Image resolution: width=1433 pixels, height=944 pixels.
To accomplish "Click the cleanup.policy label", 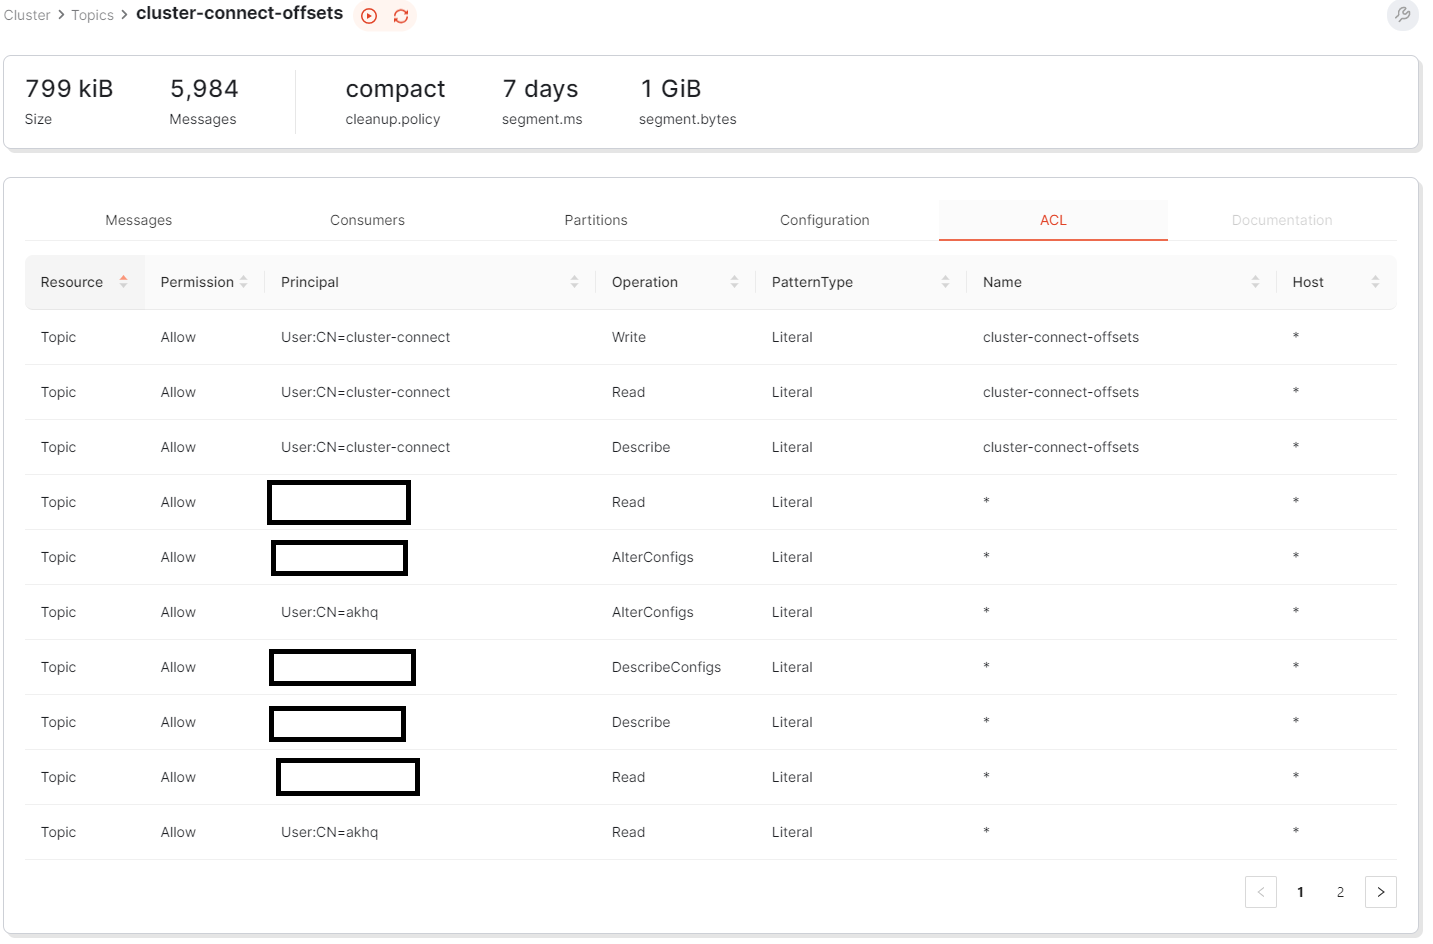I will [x=393, y=119].
